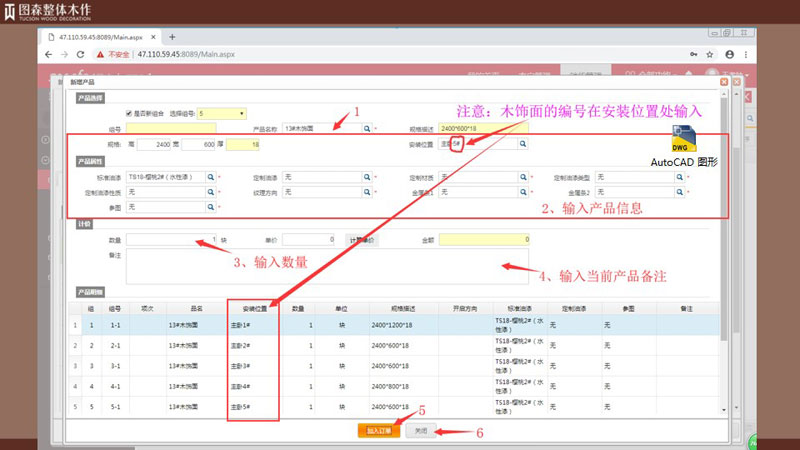Open the AutoCAD 图形 DWG file icon

click(x=685, y=139)
